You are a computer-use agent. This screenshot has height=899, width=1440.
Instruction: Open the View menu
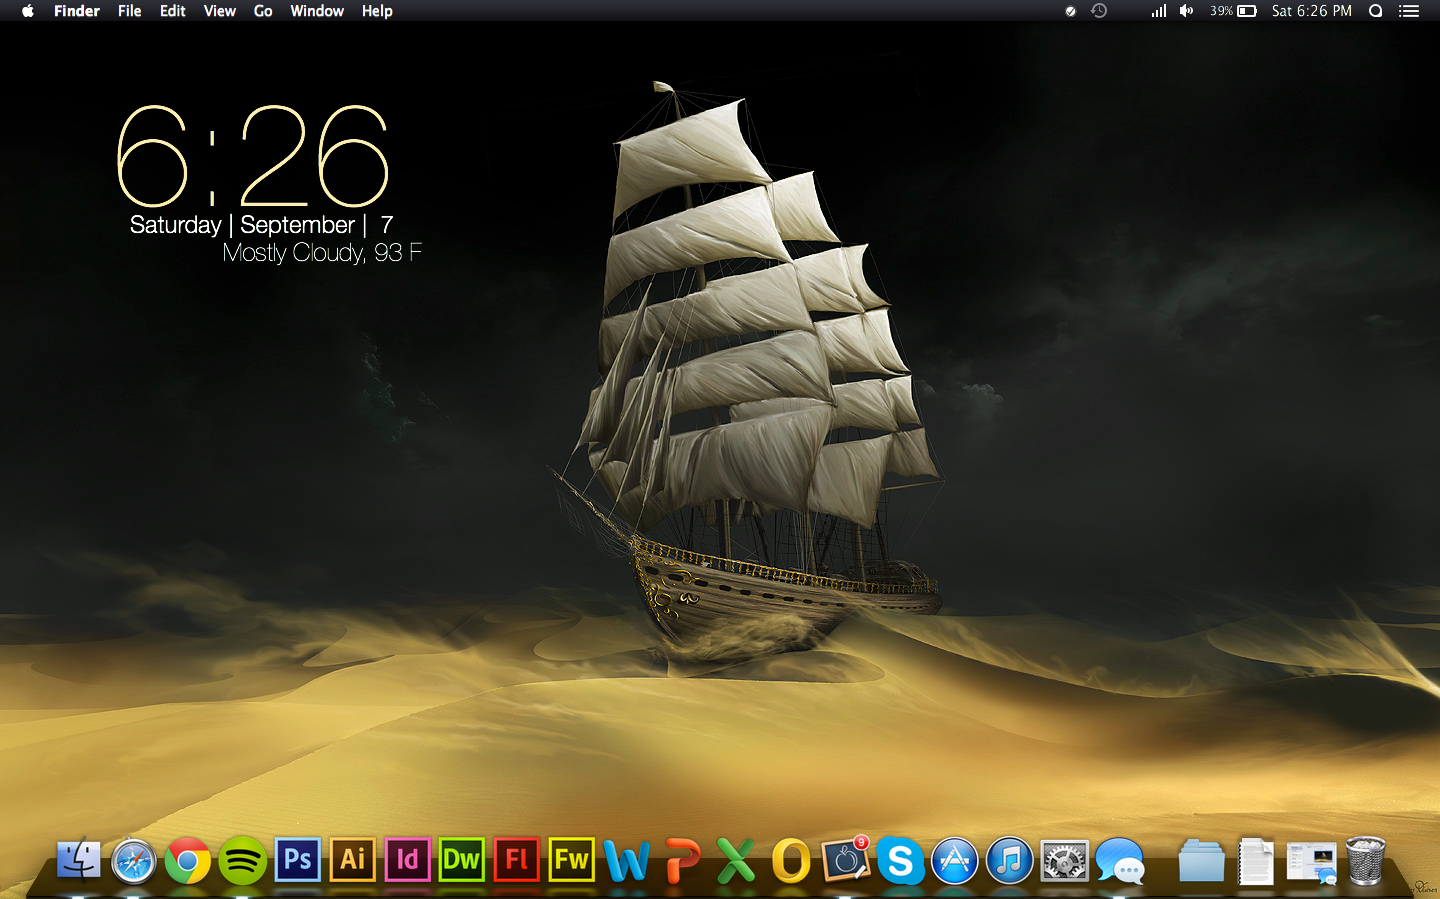pyautogui.click(x=220, y=11)
